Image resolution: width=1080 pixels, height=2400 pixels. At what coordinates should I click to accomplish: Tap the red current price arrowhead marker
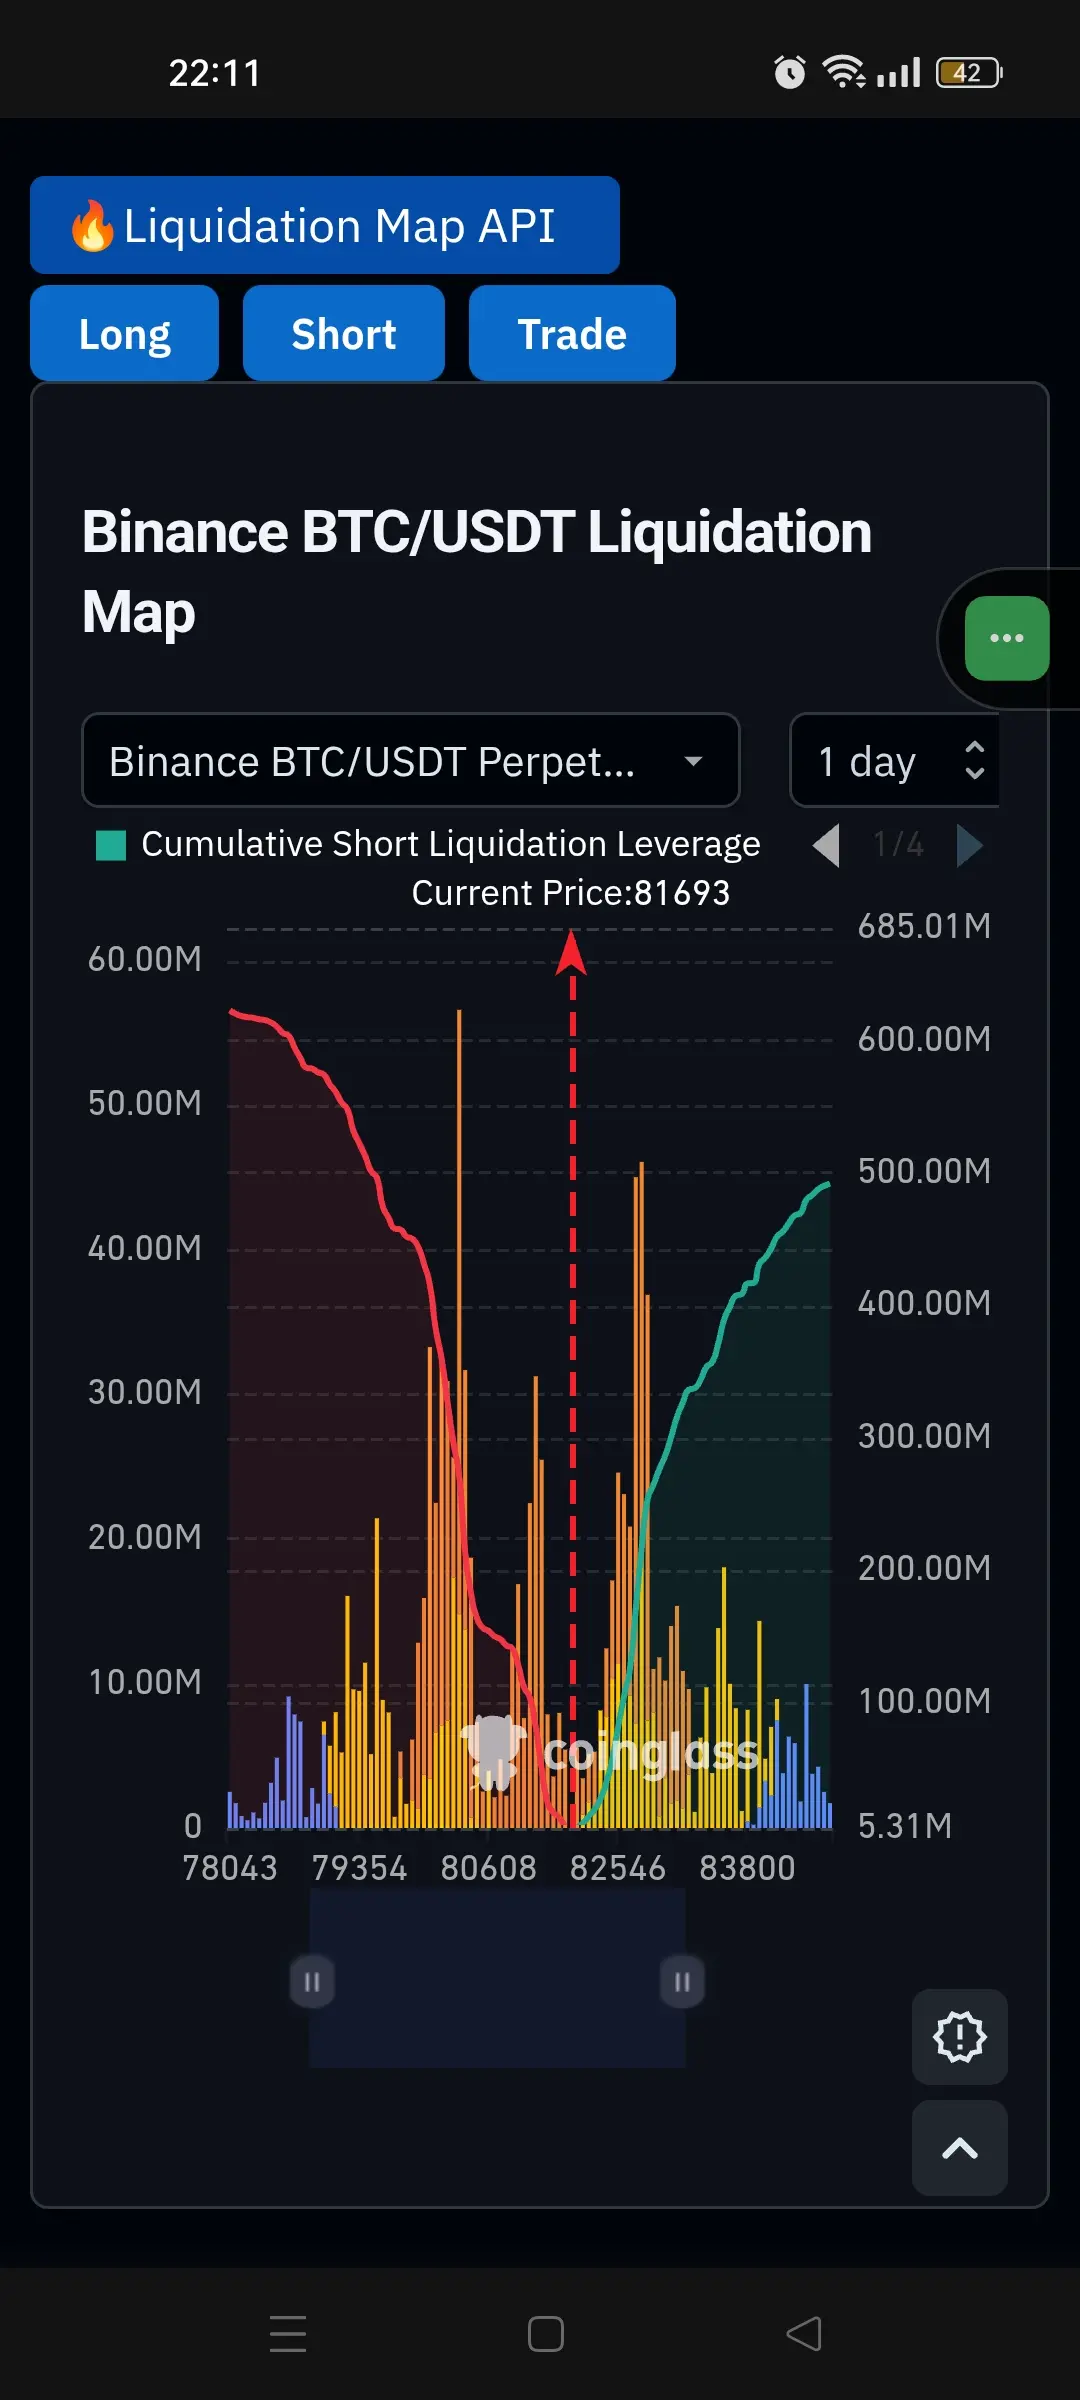[571, 952]
